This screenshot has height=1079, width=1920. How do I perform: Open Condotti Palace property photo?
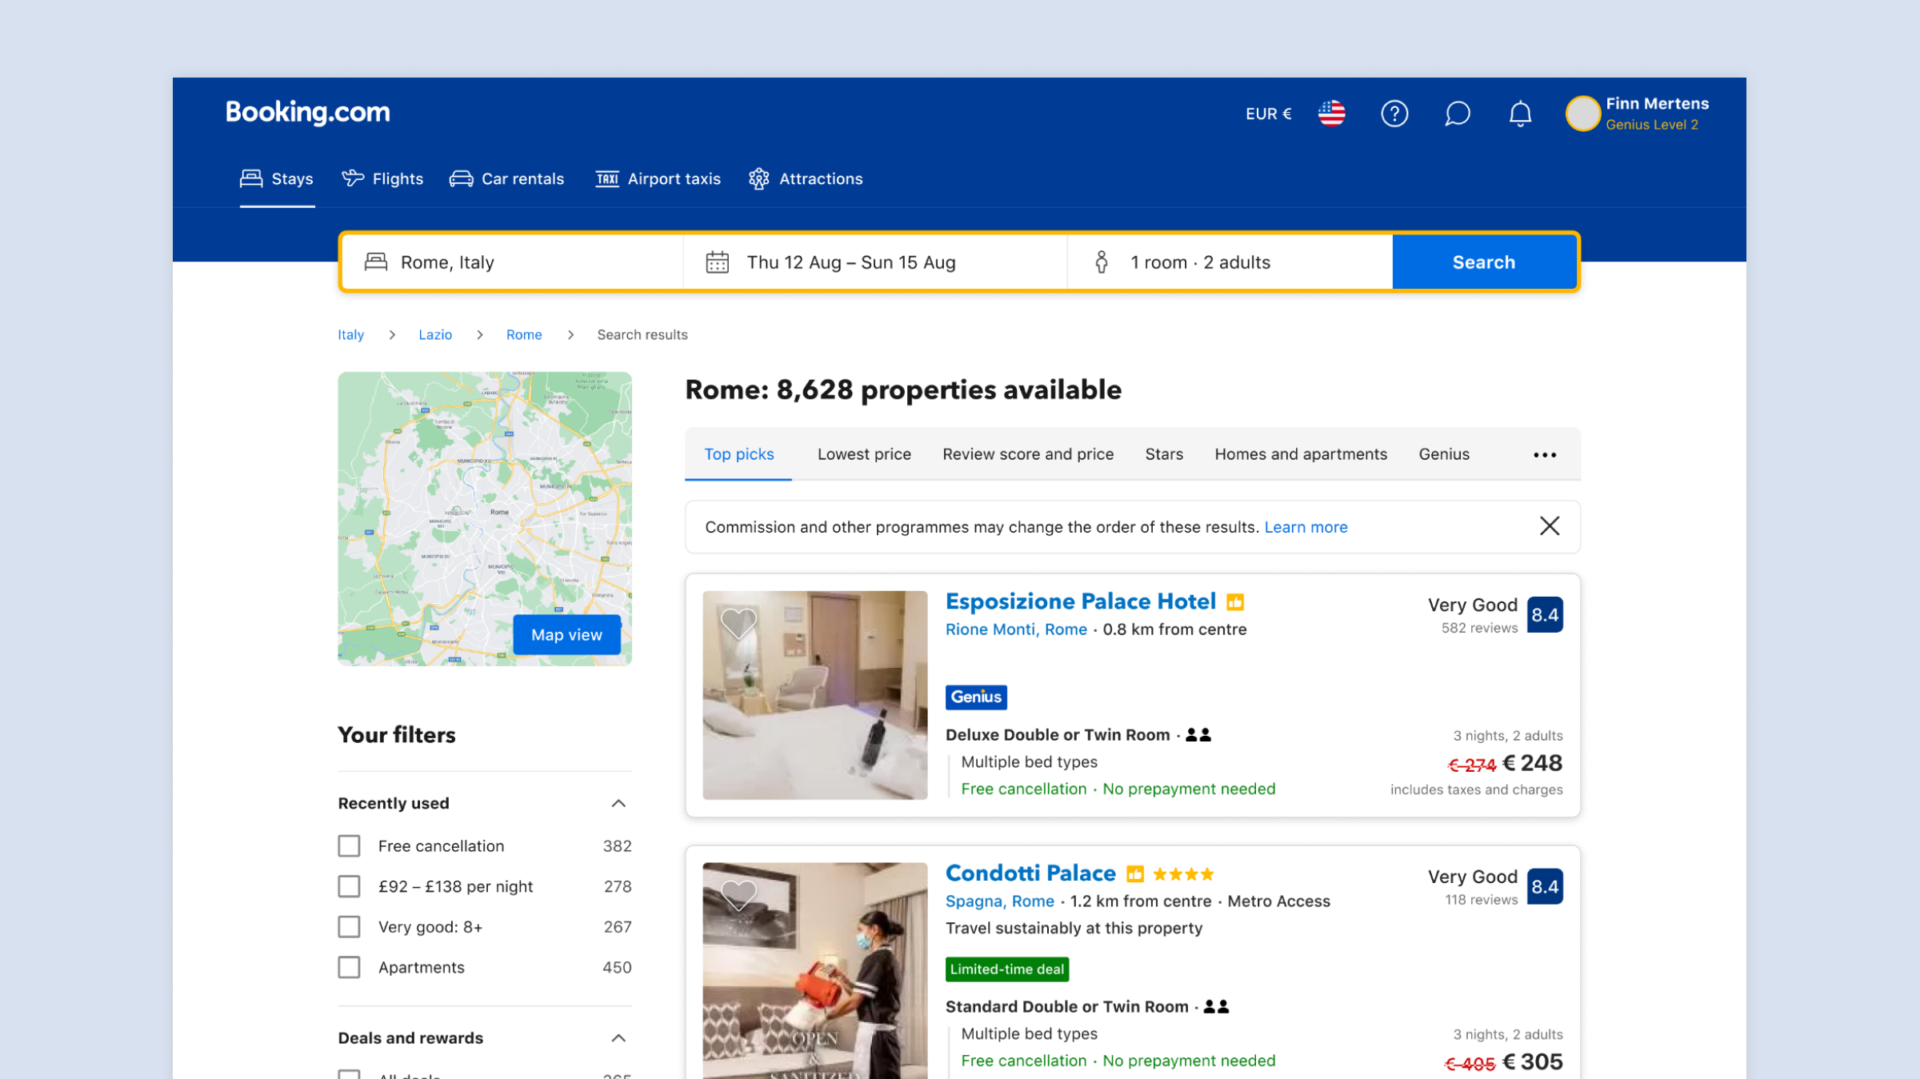coord(815,970)
